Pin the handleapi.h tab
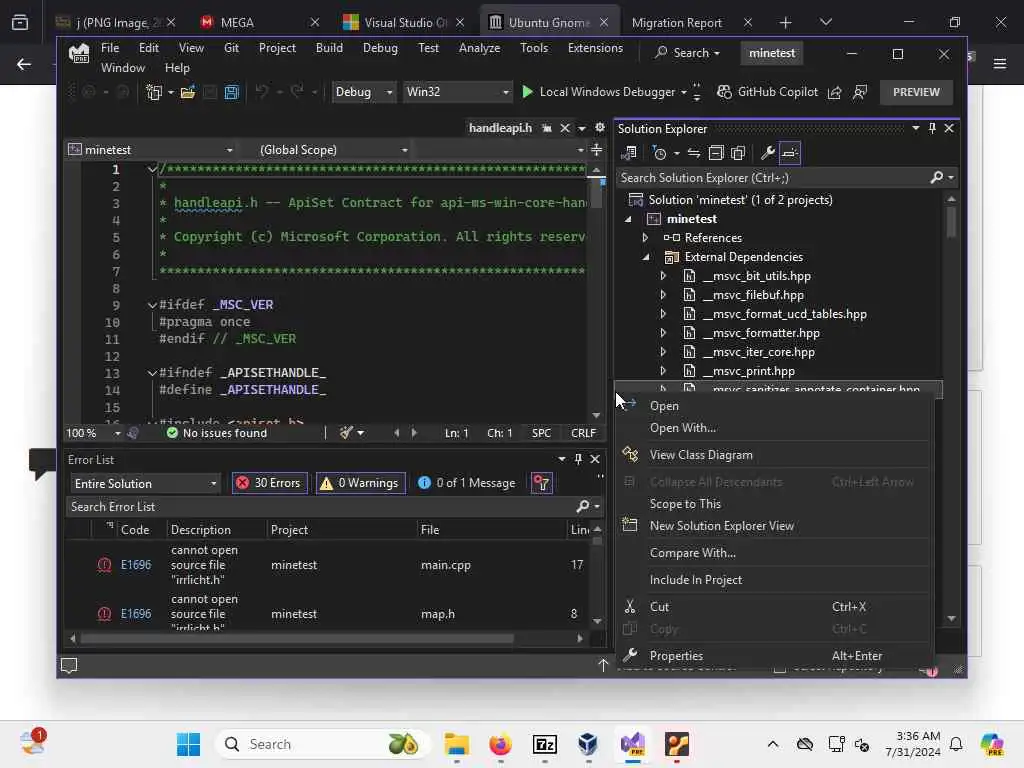 pyautogui.click(x=547, y=128)
